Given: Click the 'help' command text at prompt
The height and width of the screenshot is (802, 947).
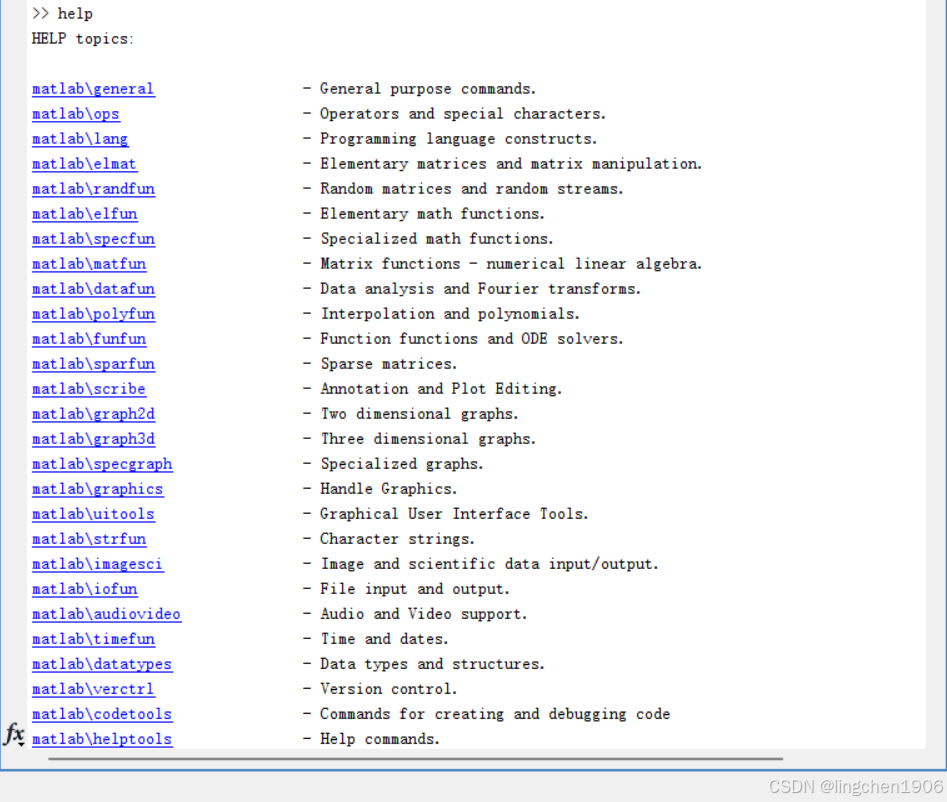Looking at the screenshot, I should [75, 13].
